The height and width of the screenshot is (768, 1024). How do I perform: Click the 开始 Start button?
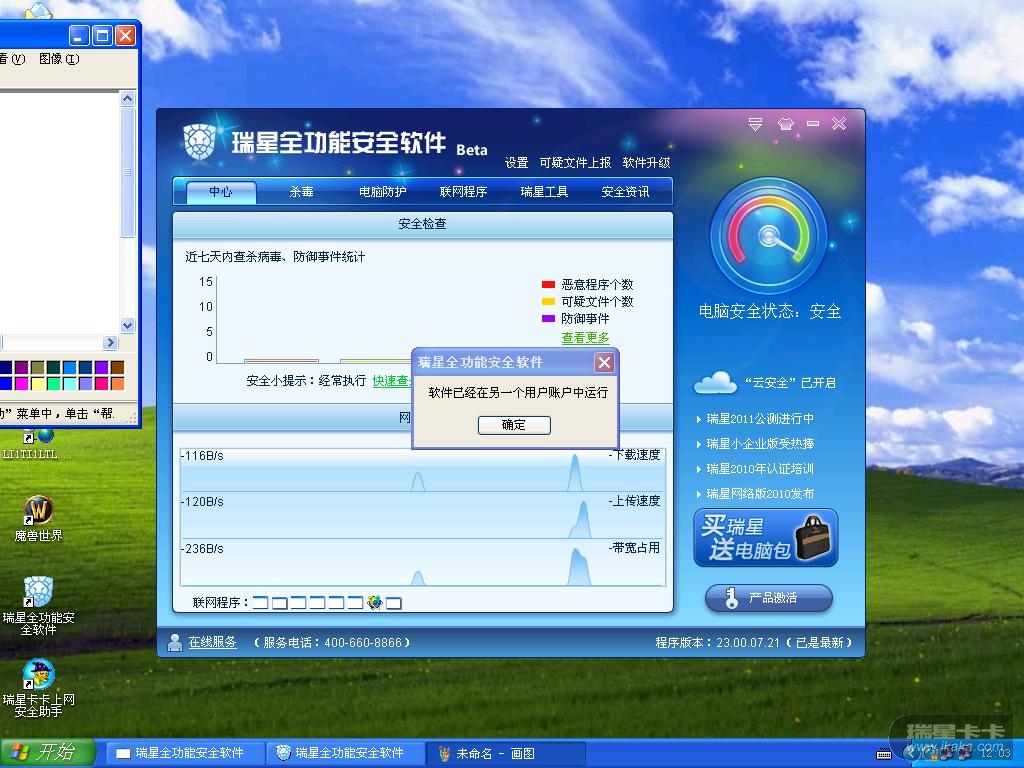tap(47, 752)
